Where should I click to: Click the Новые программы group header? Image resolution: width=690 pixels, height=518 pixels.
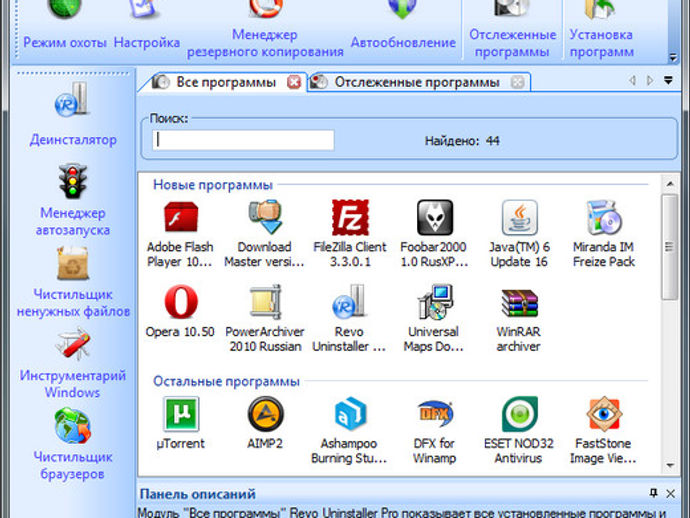(213, 185)
